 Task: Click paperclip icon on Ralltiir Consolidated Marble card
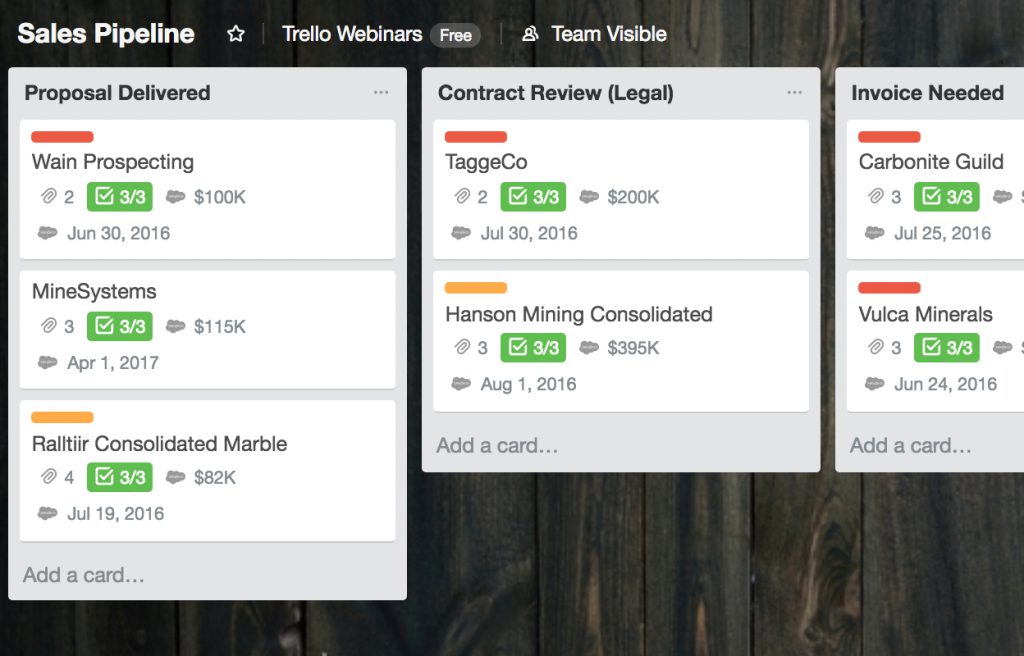pyautogui.click(x=49, y=477)
